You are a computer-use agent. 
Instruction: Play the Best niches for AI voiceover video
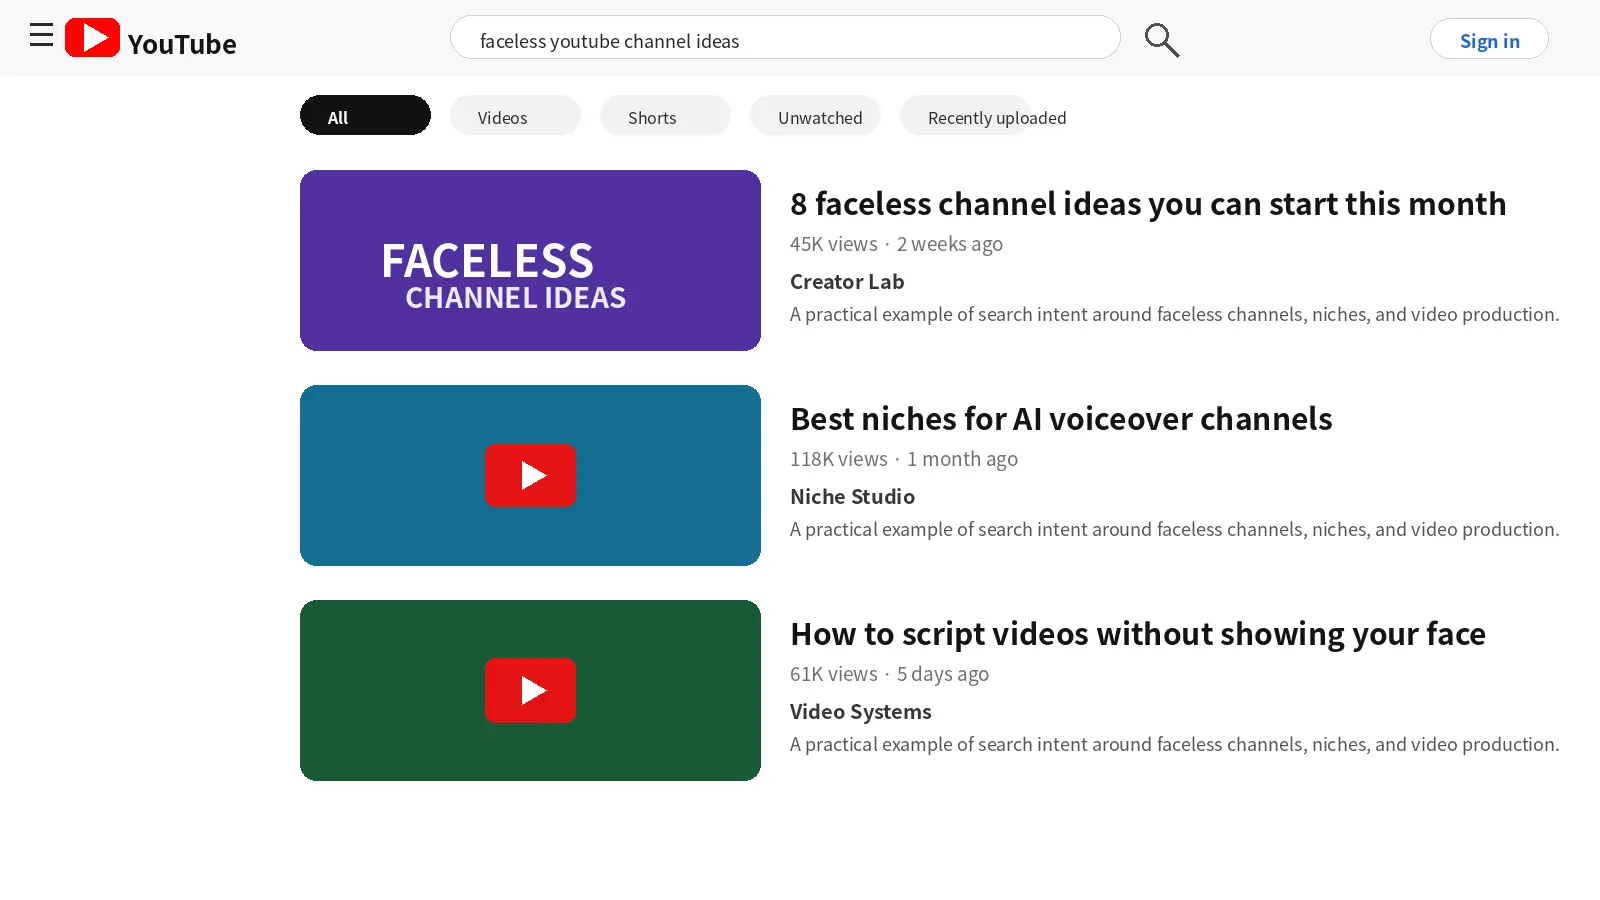(x=530, y=475)
